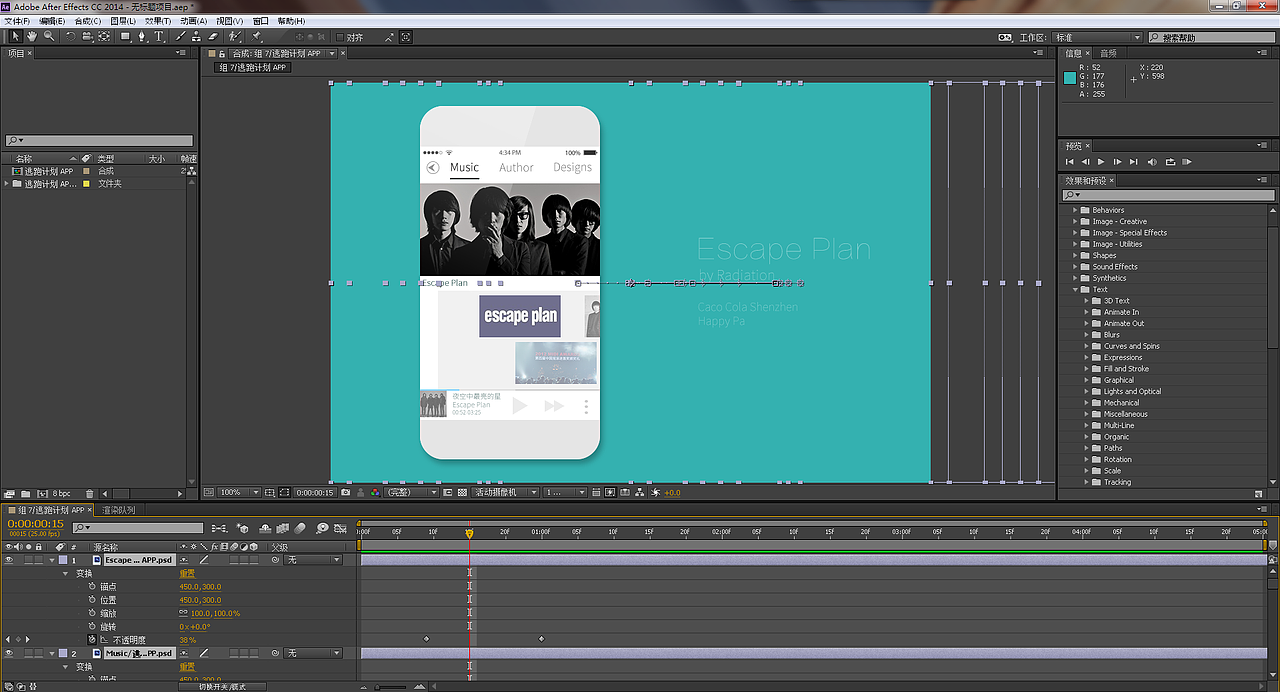Toggle the opacity 不透明度 stopwatch
1280x692 pixels.
[x=92, y=639]
